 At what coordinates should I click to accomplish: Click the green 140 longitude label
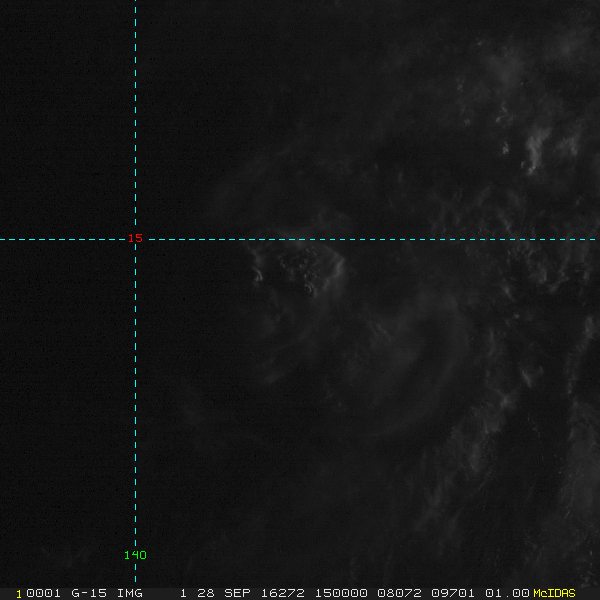pyautogui.click(x=135, y=555)
